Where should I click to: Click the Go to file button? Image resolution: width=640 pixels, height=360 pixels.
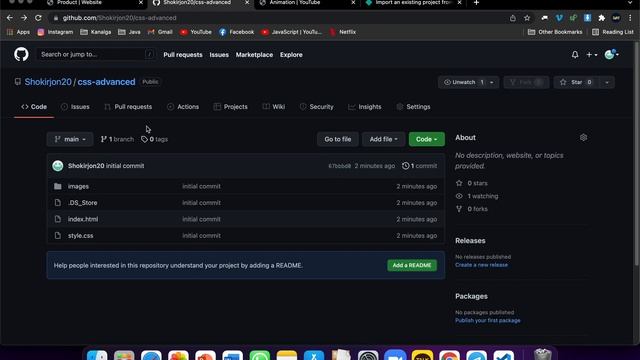(x=338, y=139)
